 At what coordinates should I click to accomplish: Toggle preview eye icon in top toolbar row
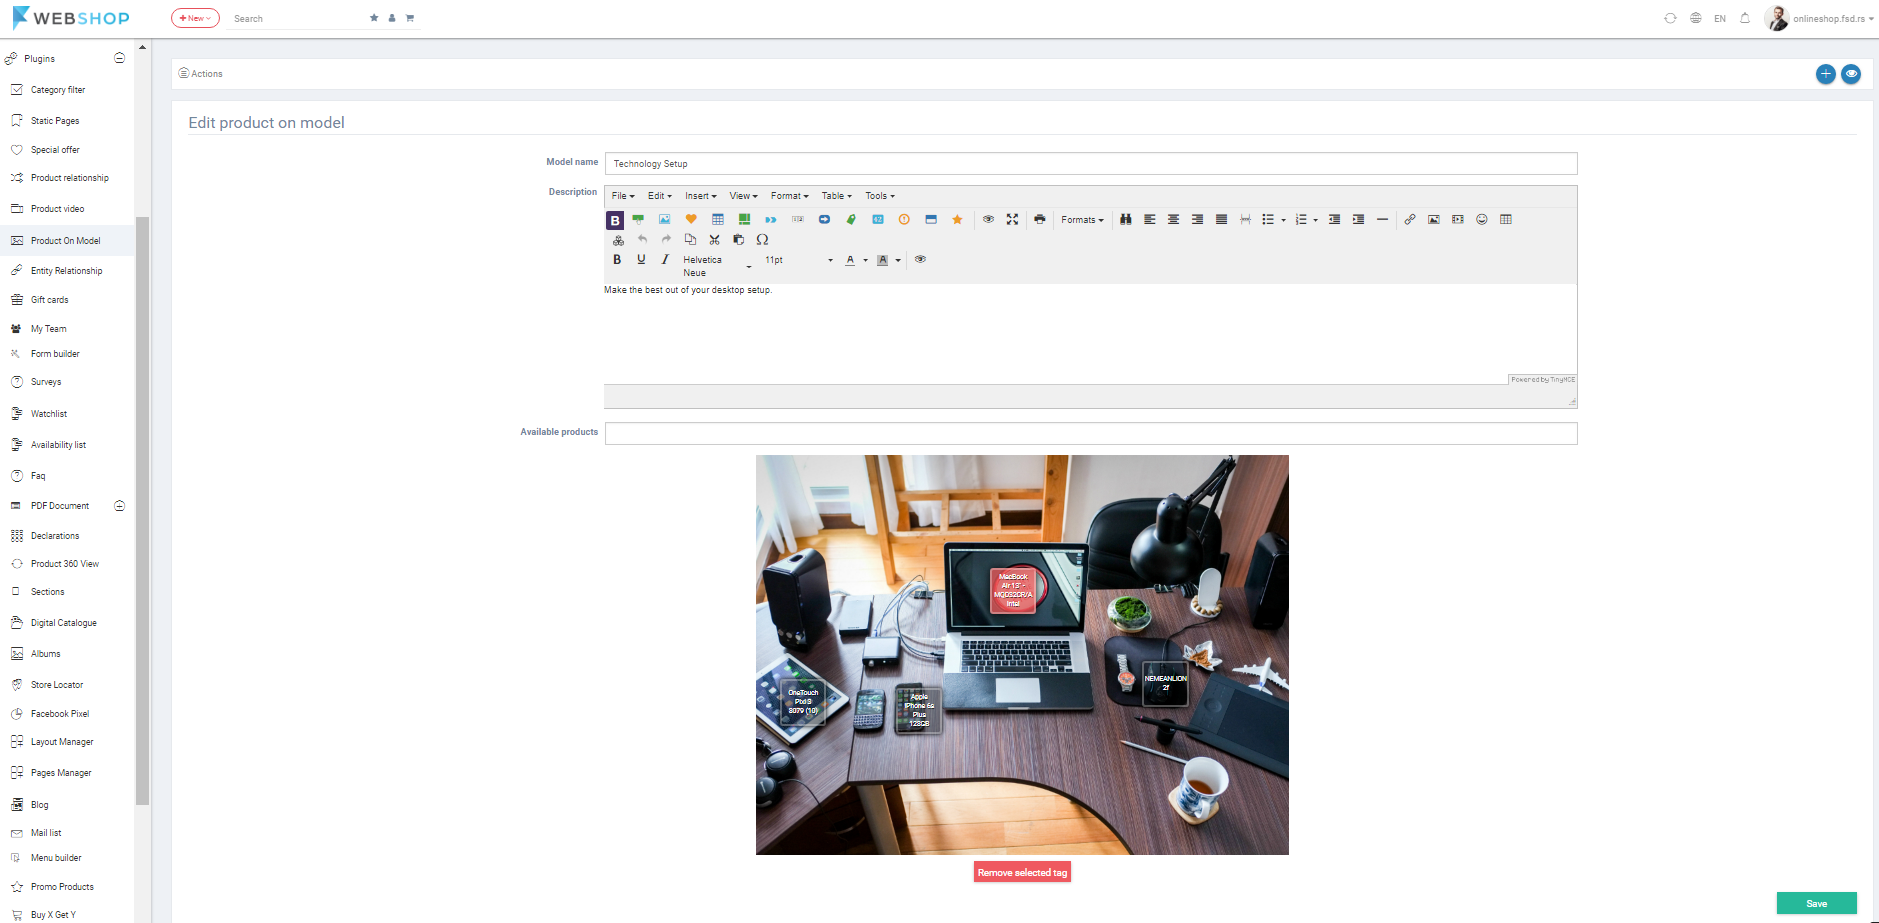pos(988,219)
